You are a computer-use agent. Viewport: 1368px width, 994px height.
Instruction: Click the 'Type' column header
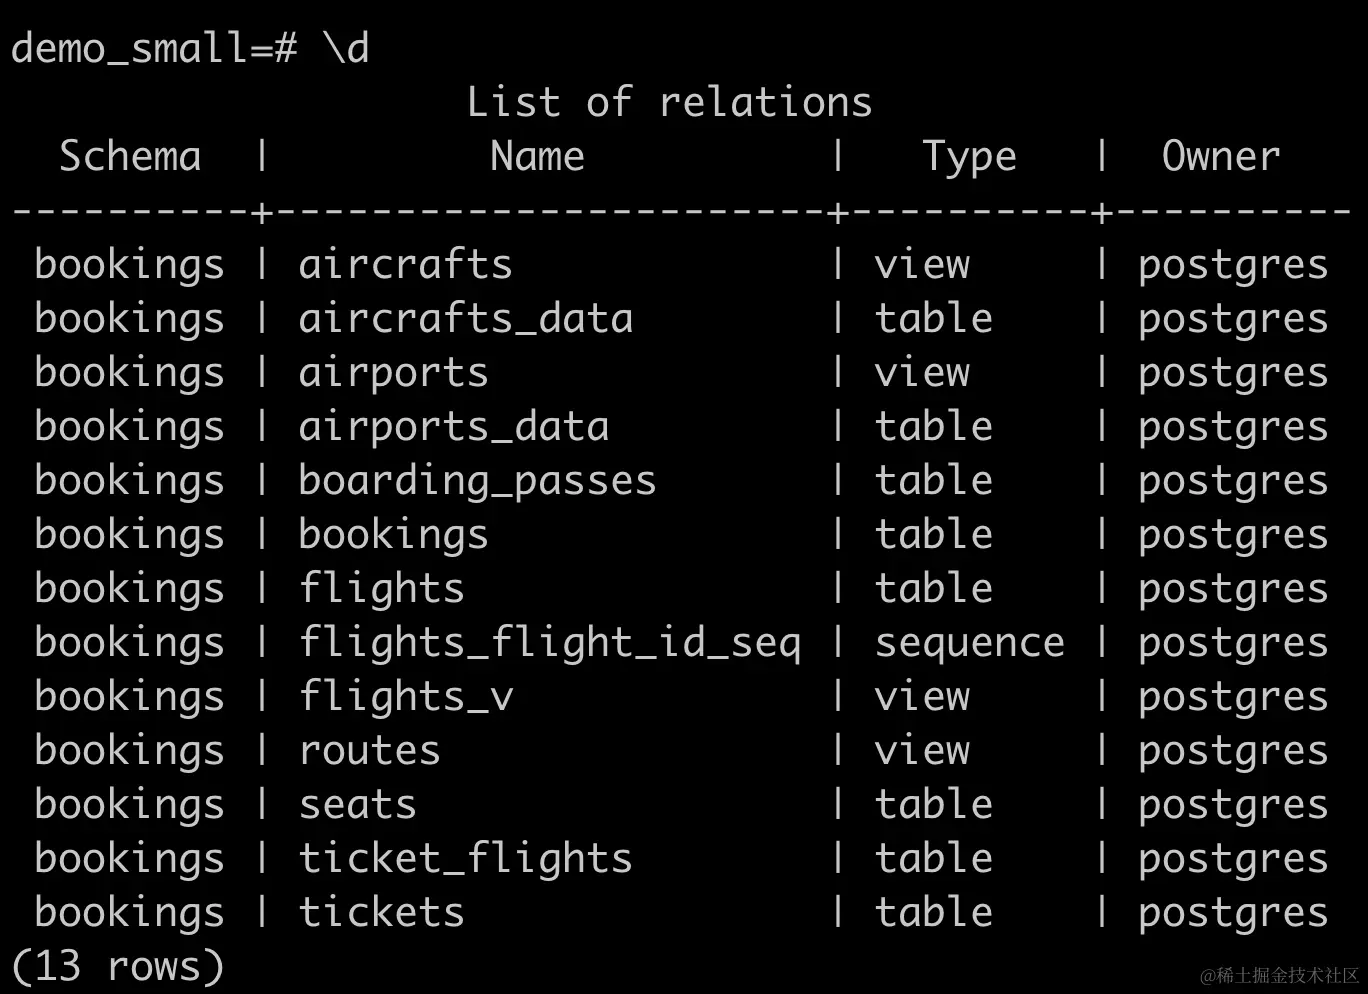click(969, 157)
